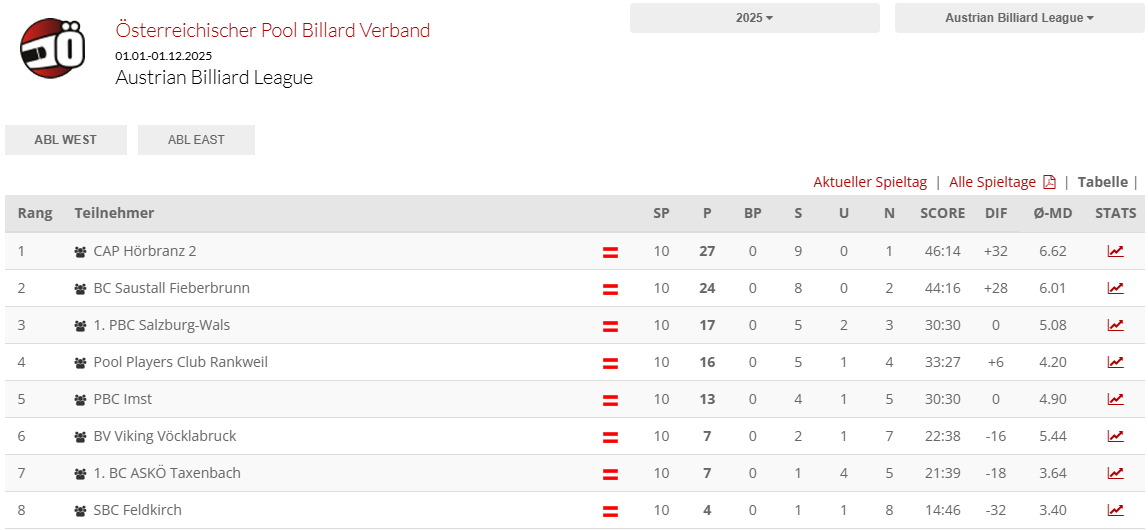Image resolution: width=1148 pixels, height=530 pixels.
Task: Expand the Austrian Billiard League dropdown
Action: pos(1019,18)
